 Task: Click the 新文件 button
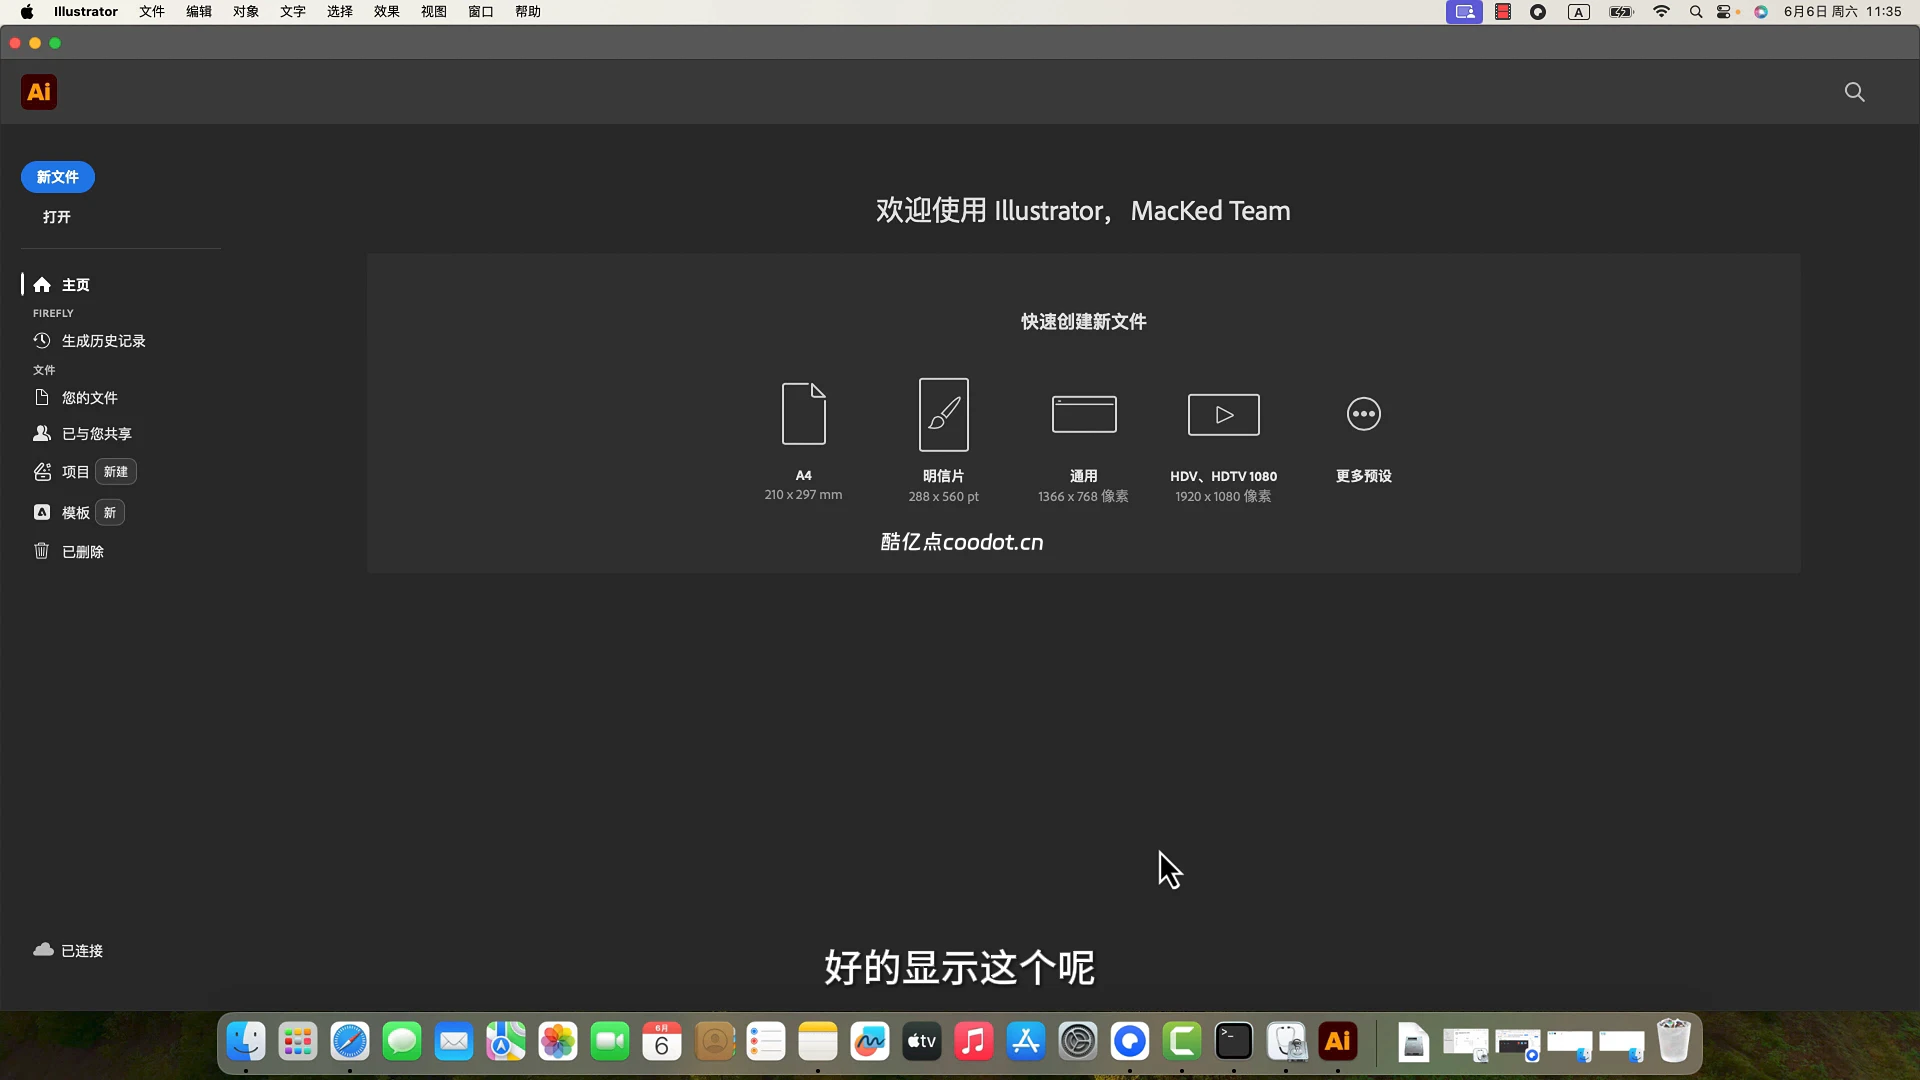tap(58, 177)
